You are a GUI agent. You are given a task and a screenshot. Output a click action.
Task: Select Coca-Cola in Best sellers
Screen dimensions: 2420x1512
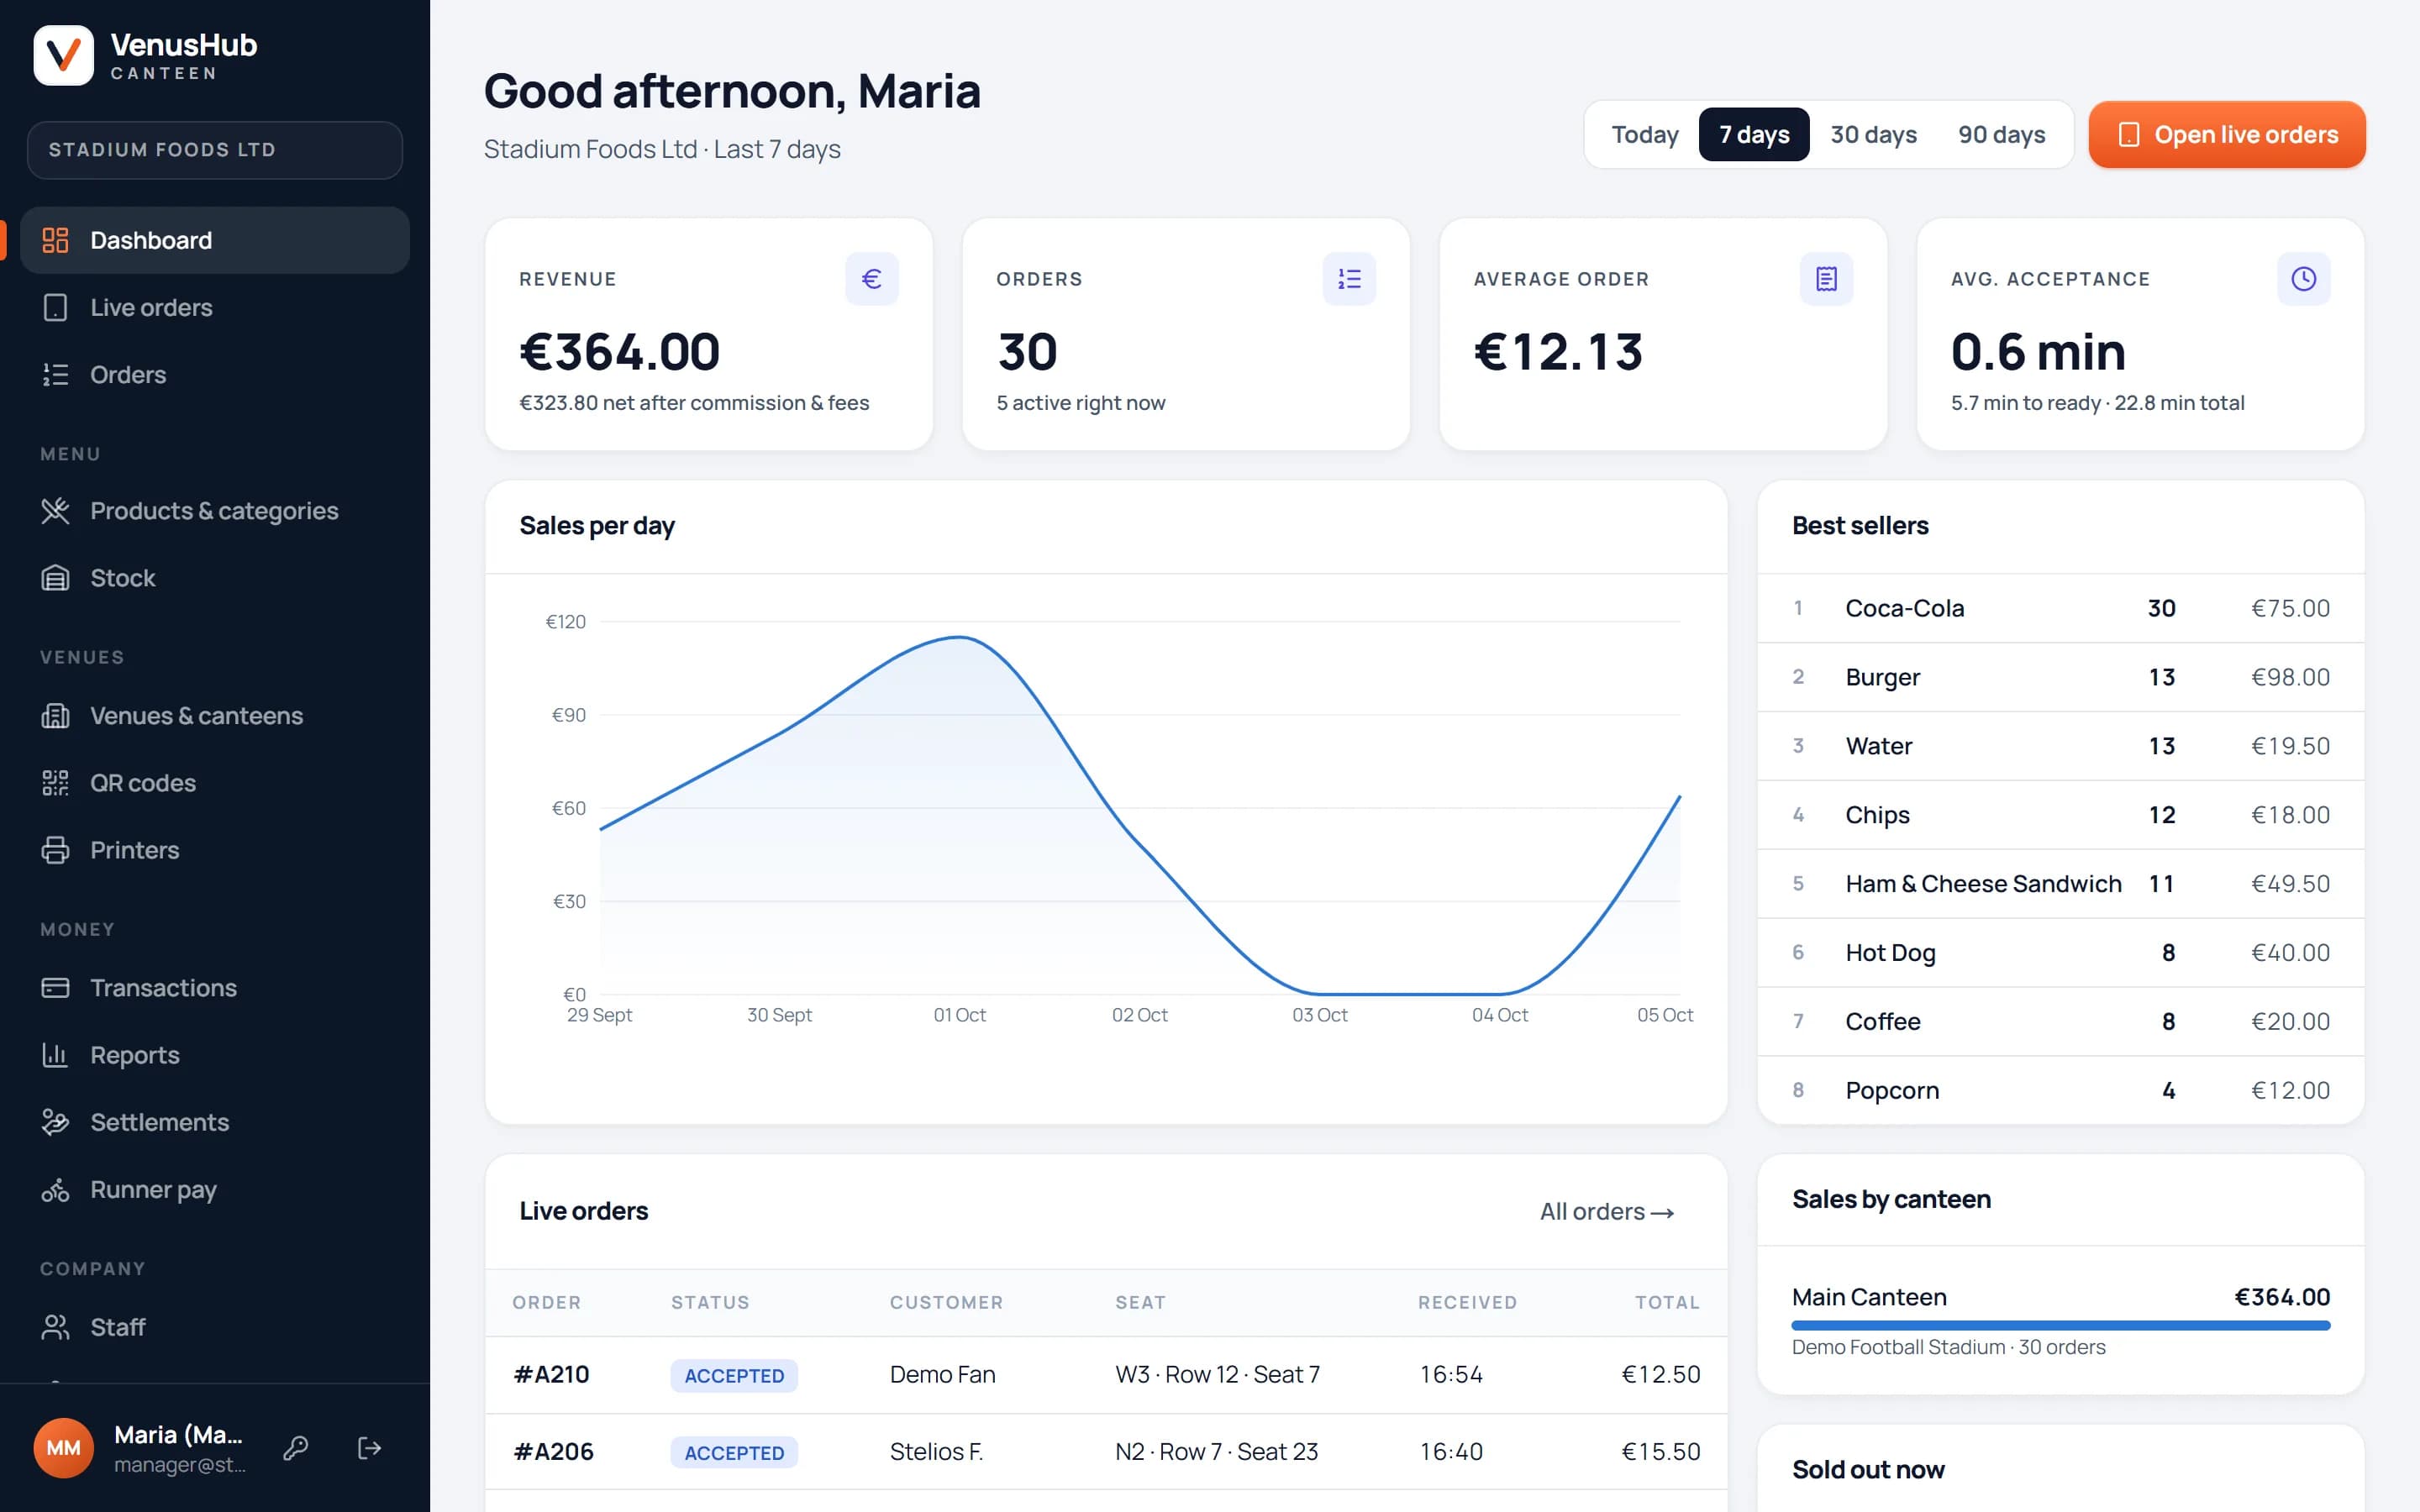click(x=2060, y=608)
